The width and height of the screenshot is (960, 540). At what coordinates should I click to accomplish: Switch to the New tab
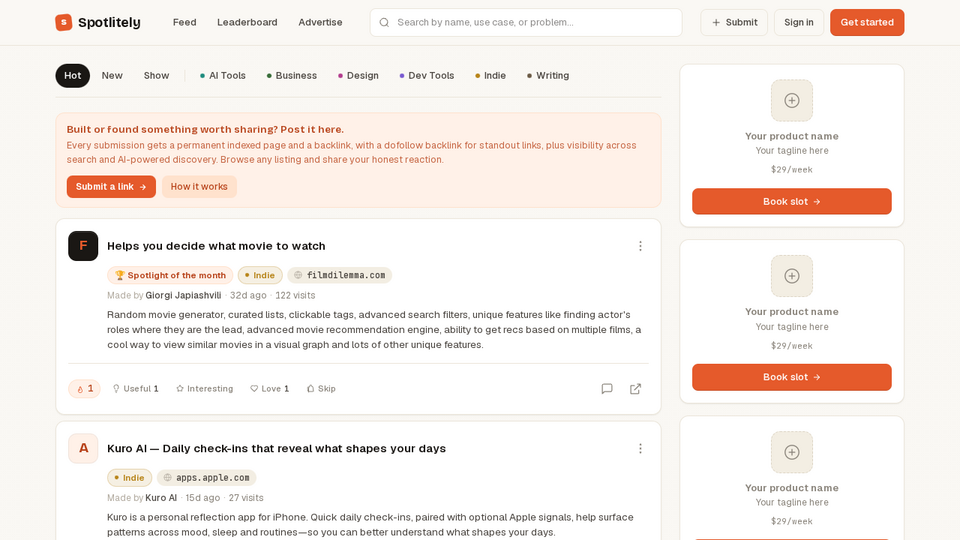(x=112, y=76)
